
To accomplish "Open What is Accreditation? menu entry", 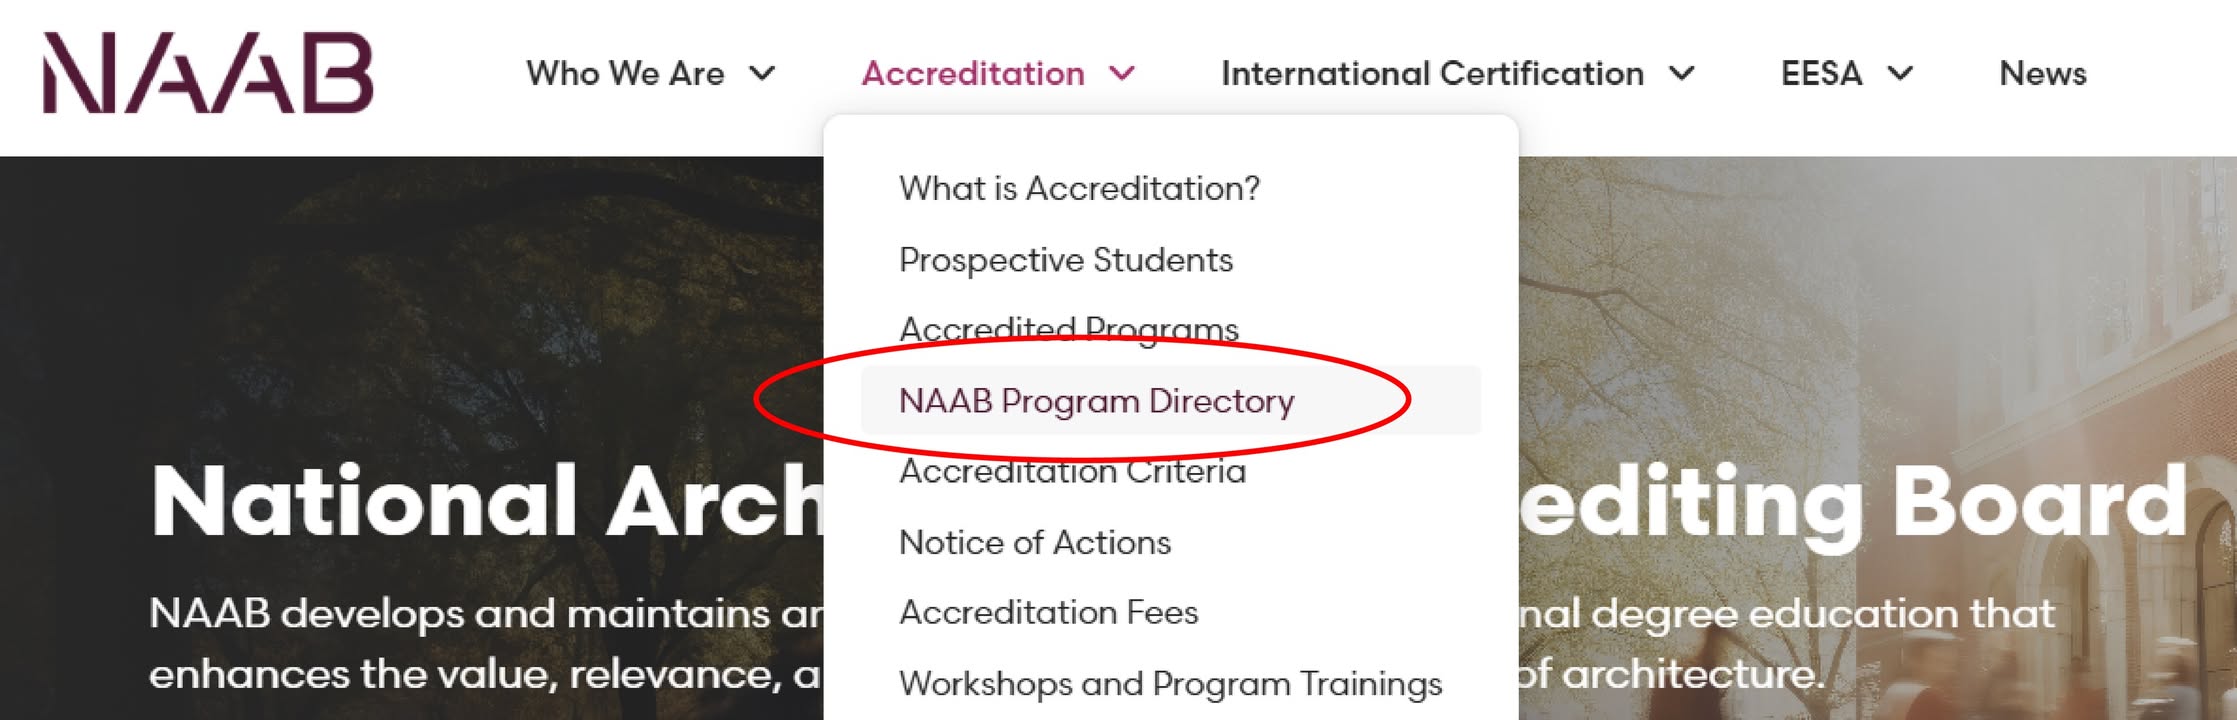I will 1079,188.
